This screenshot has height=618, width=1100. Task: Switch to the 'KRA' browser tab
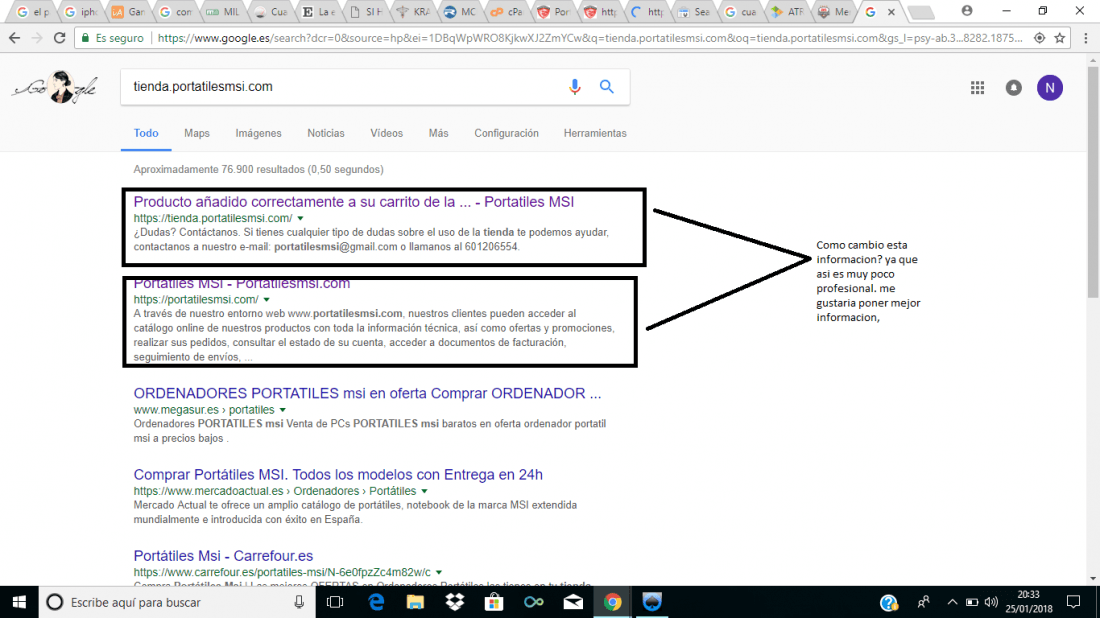414,12
